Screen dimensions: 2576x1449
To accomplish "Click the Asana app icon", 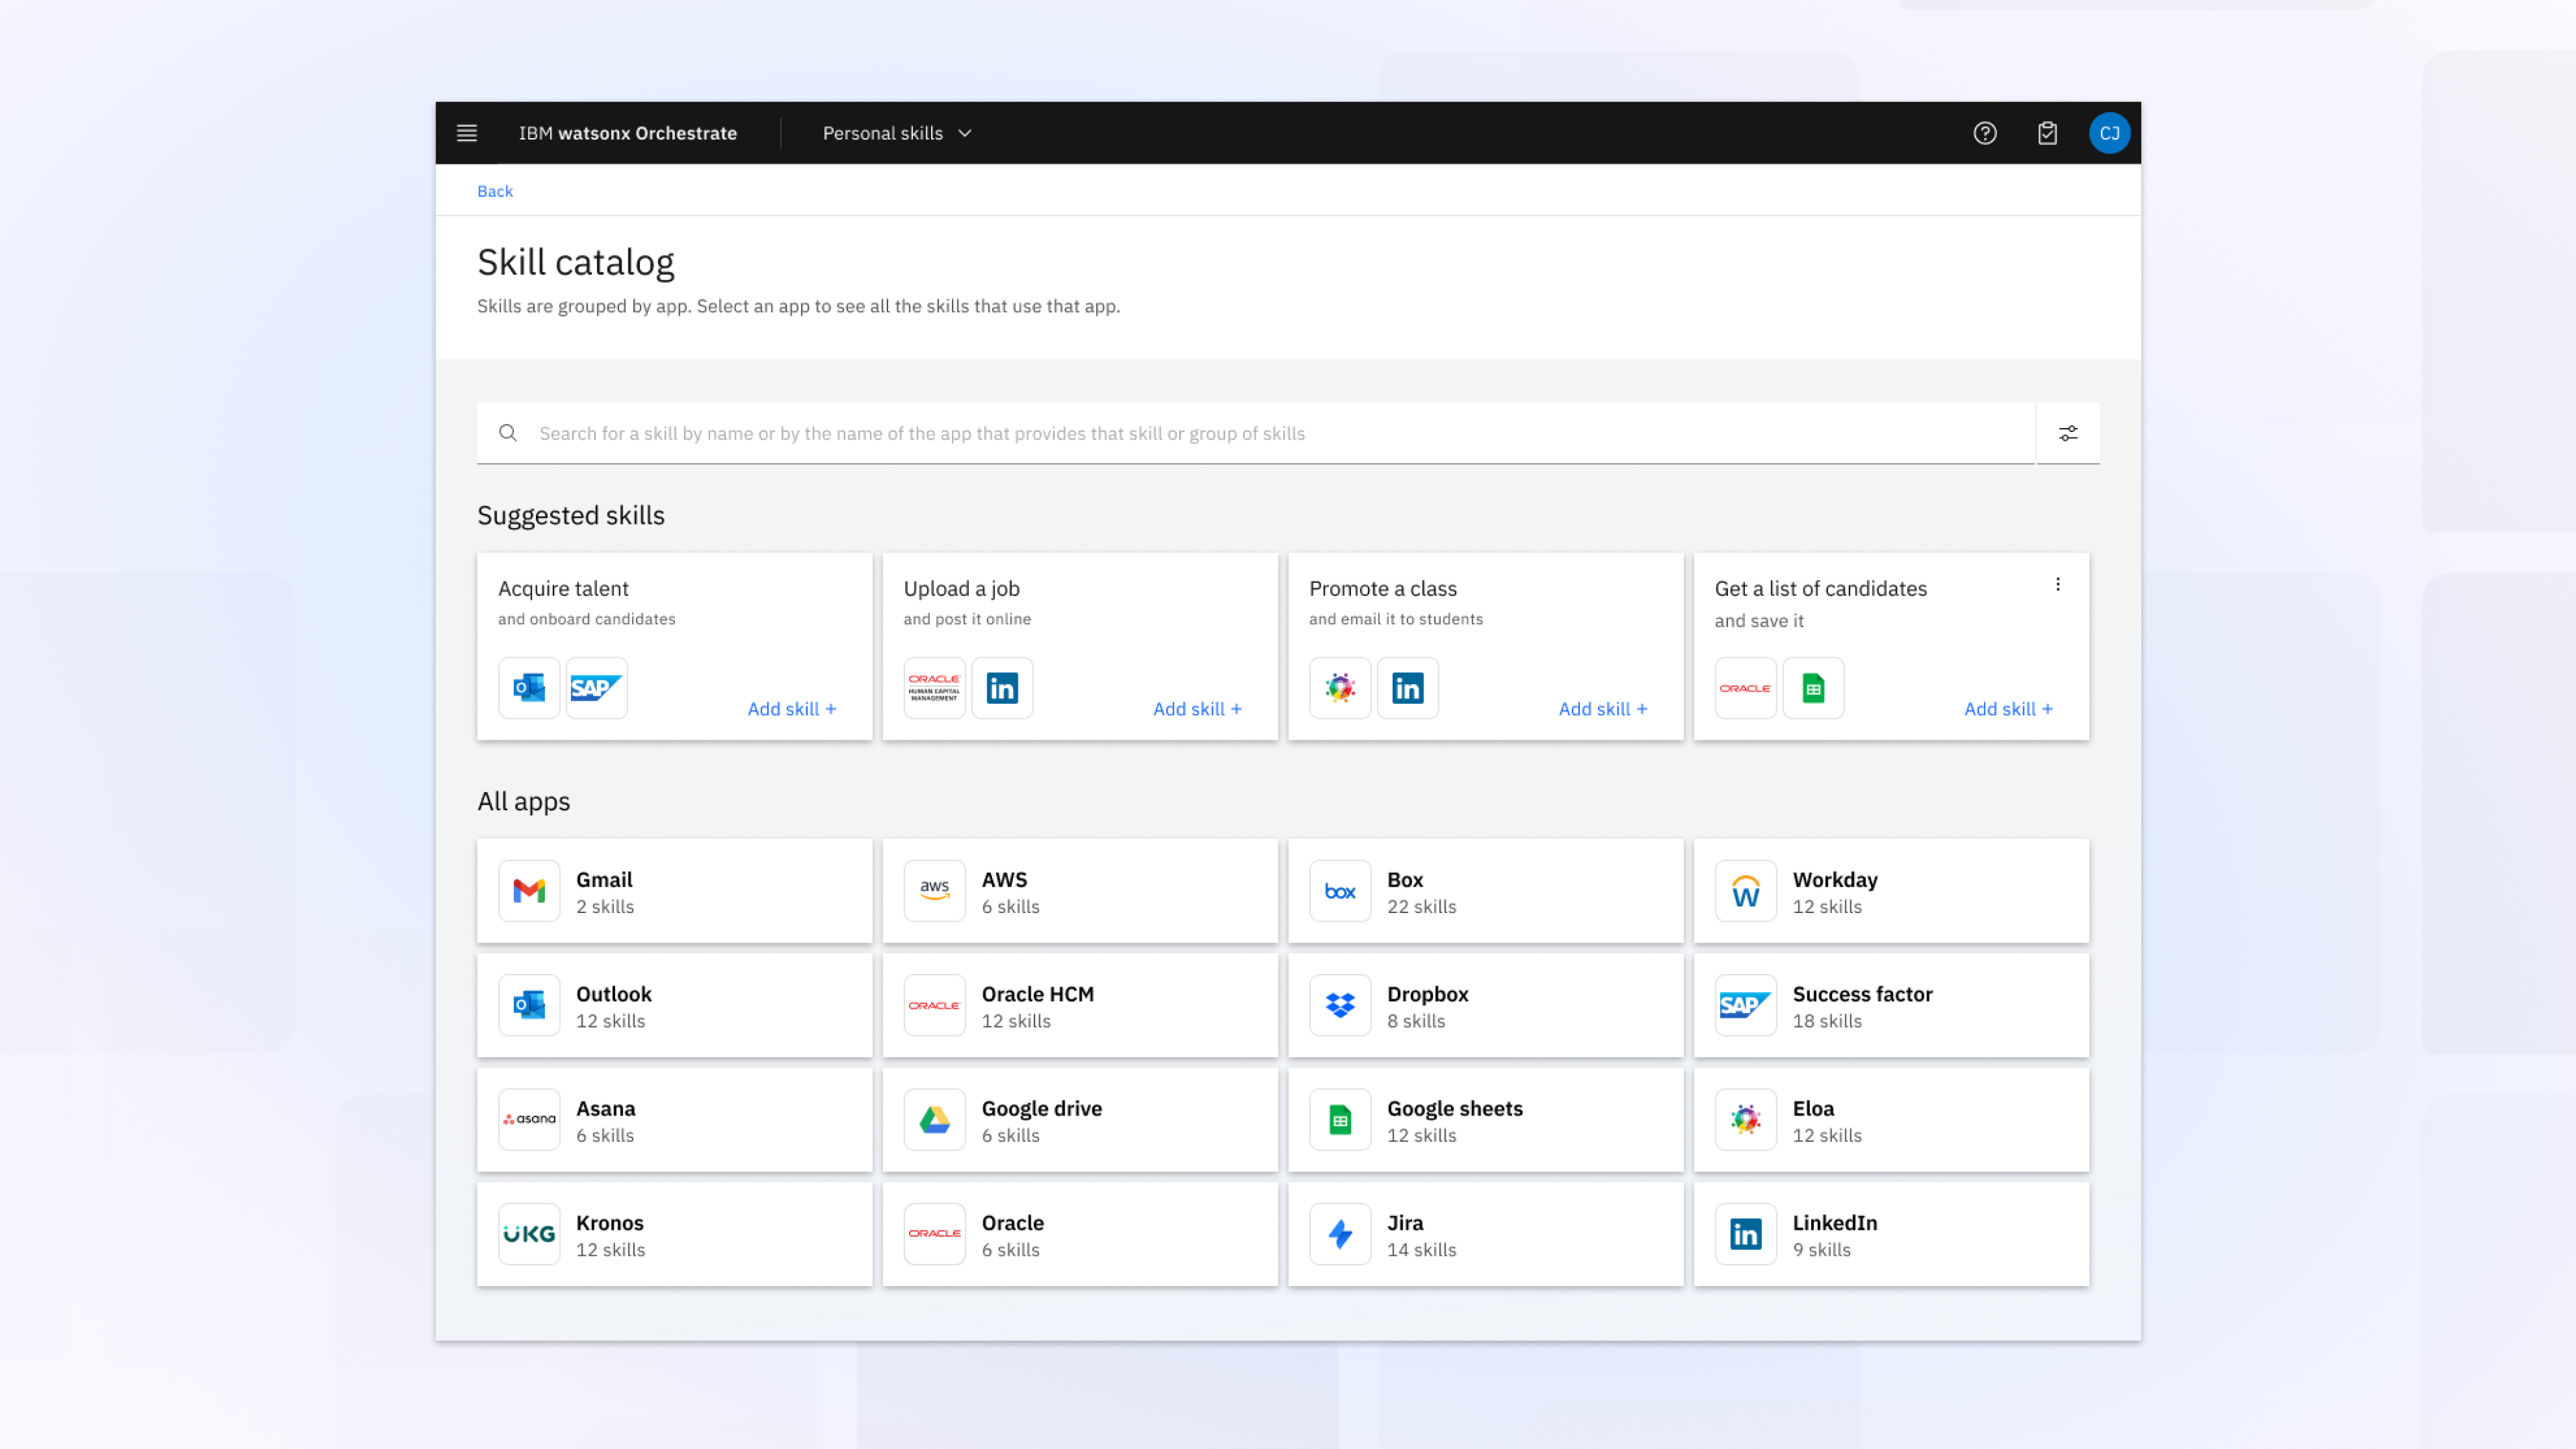I will pos(529,1120).
